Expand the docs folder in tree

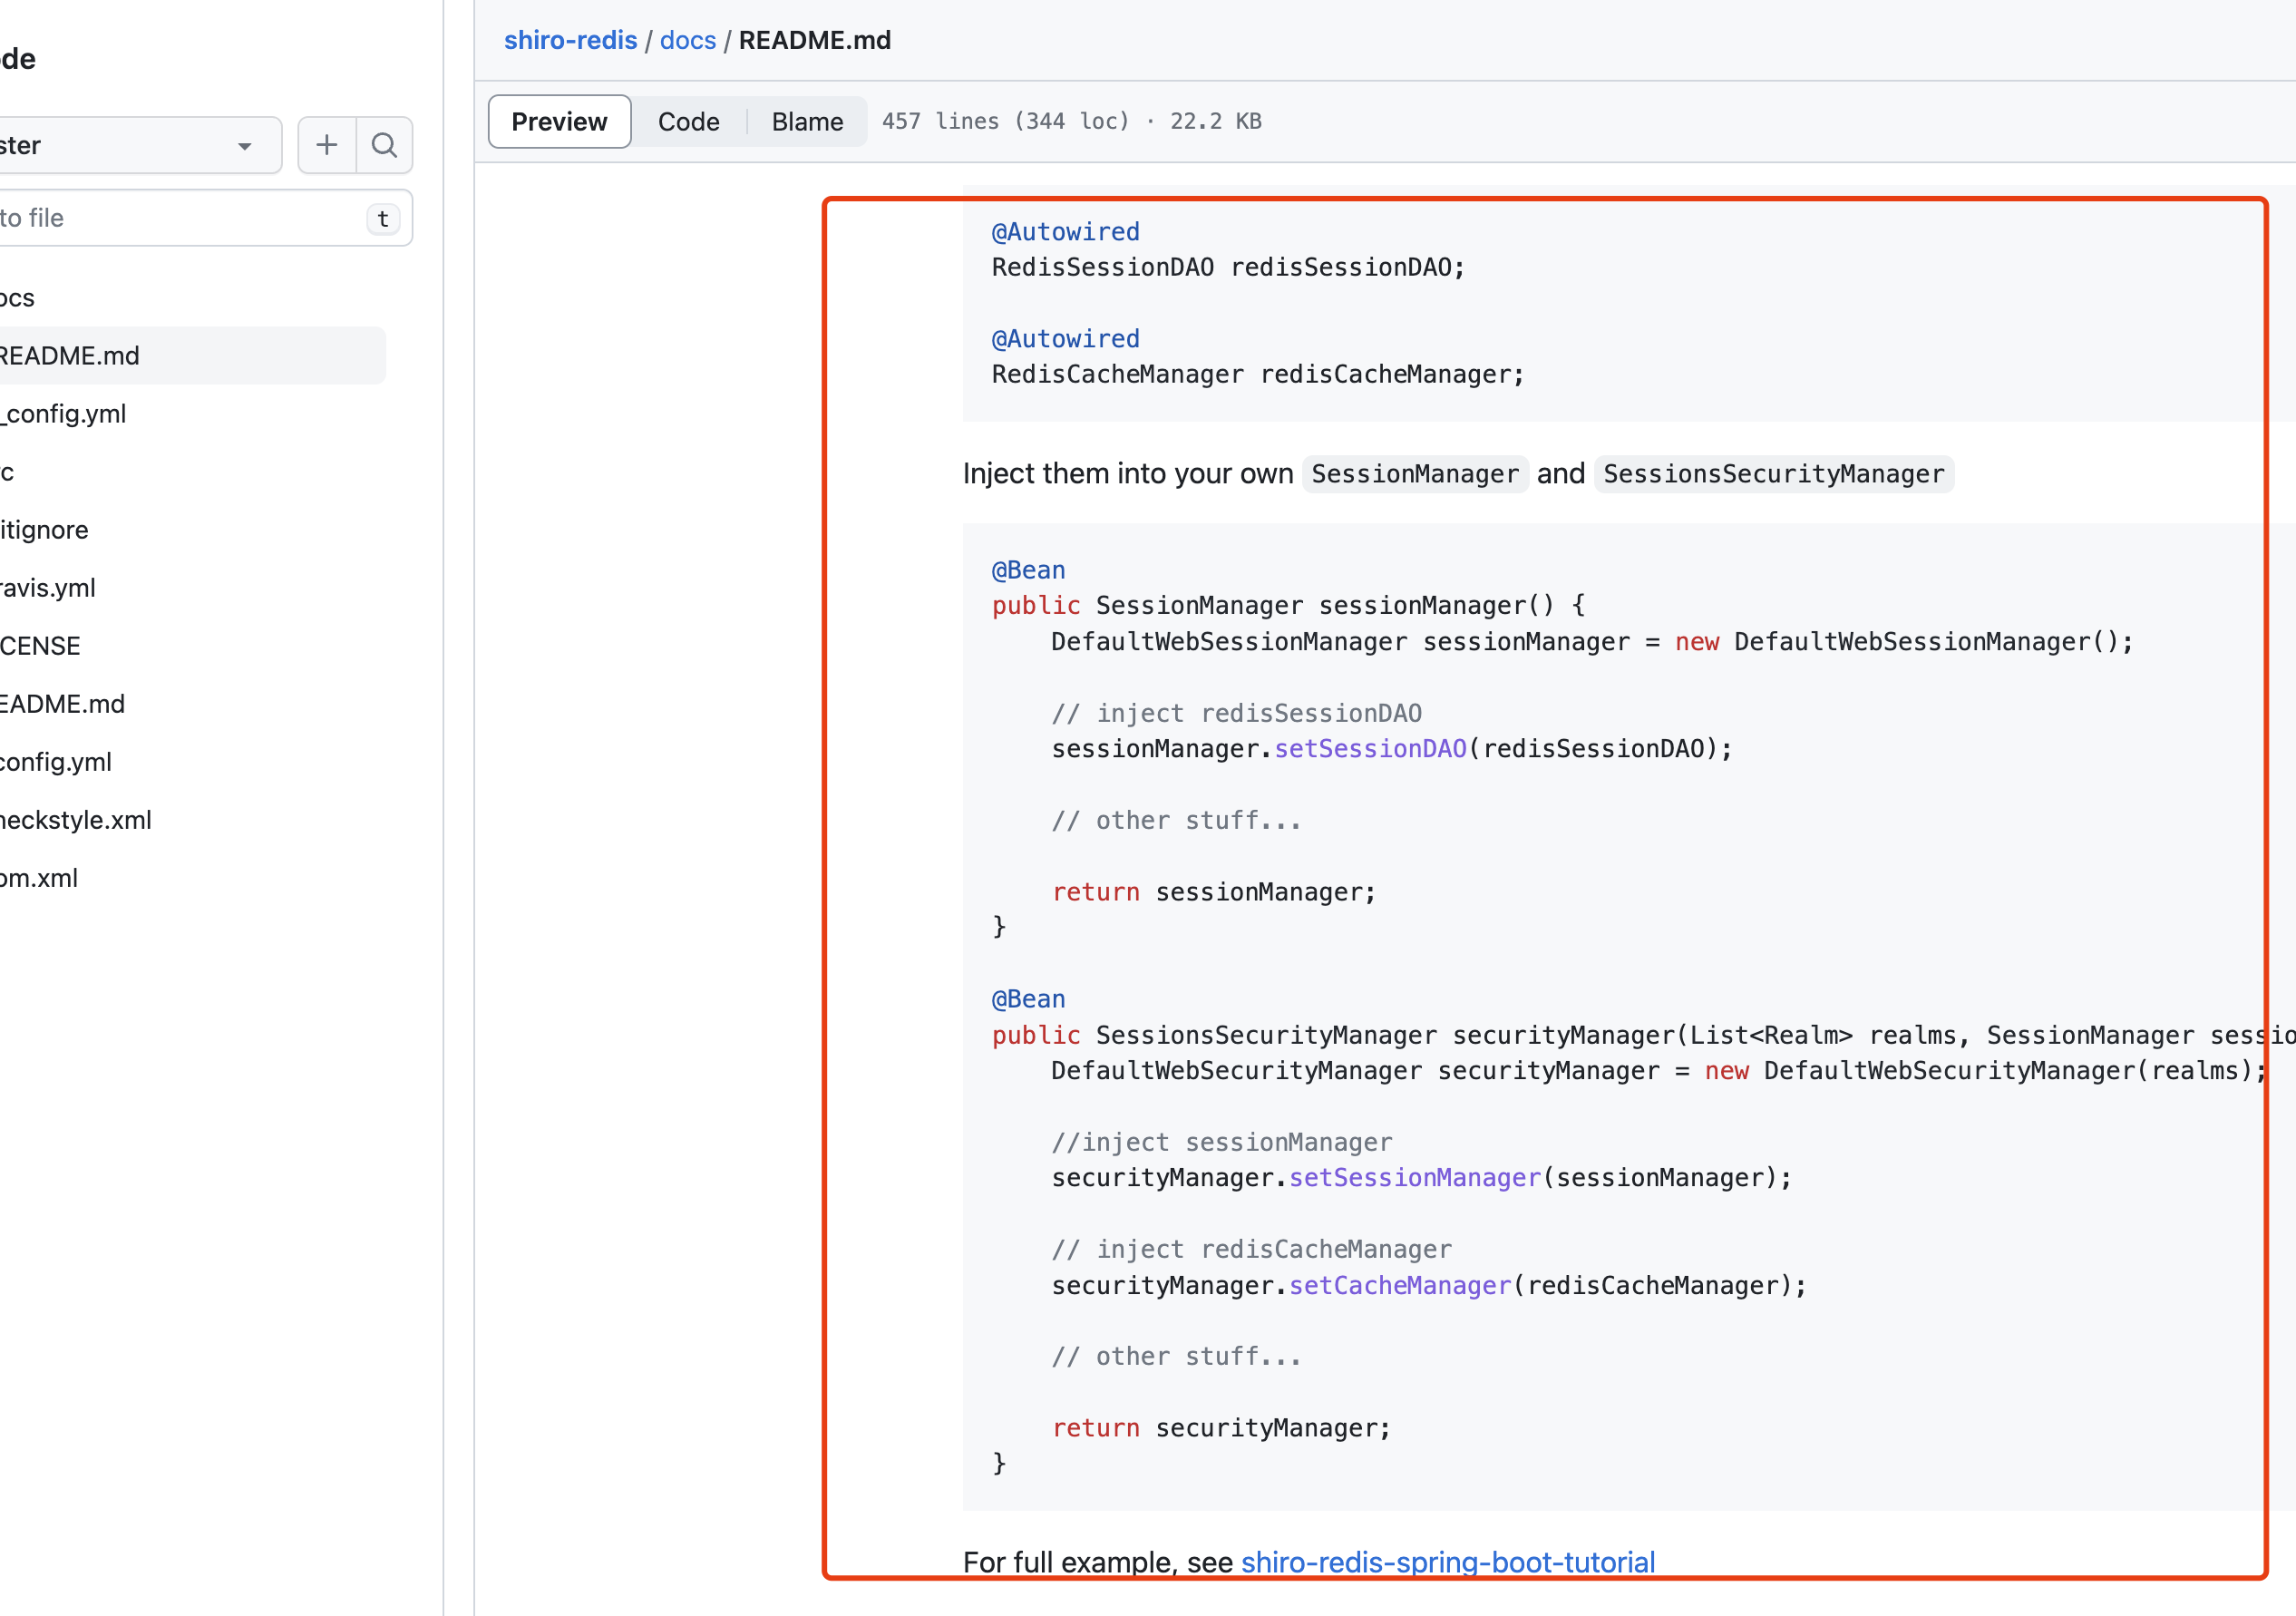click(18, 298)
